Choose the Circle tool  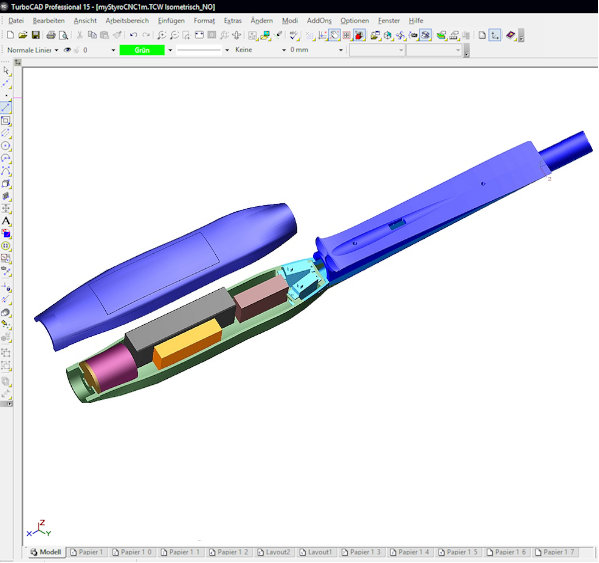click(x=6, y=146)
